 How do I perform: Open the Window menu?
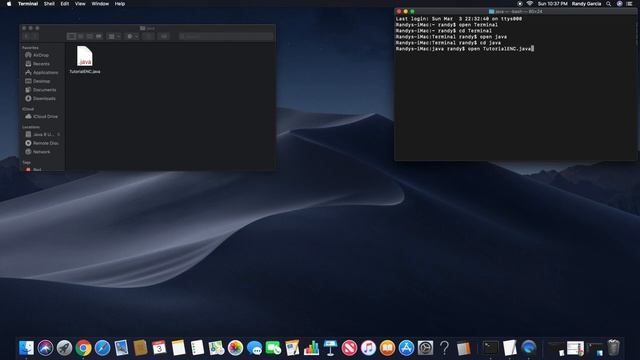(x=100, y=4)
